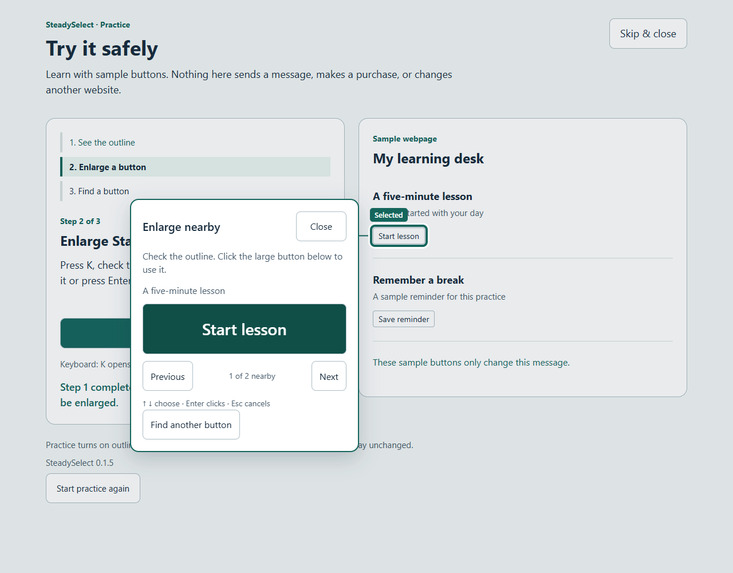Click the Selected badge label
Image resolution: width=733 pixels, height=573 pixels.
click(x=388, y=215)
